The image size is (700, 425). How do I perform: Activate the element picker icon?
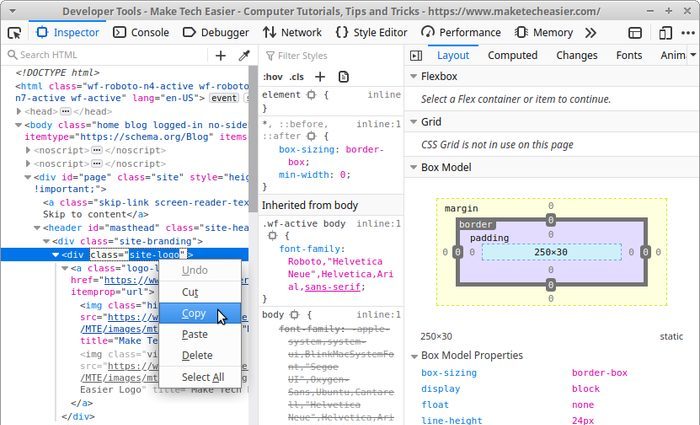point(14,33)
